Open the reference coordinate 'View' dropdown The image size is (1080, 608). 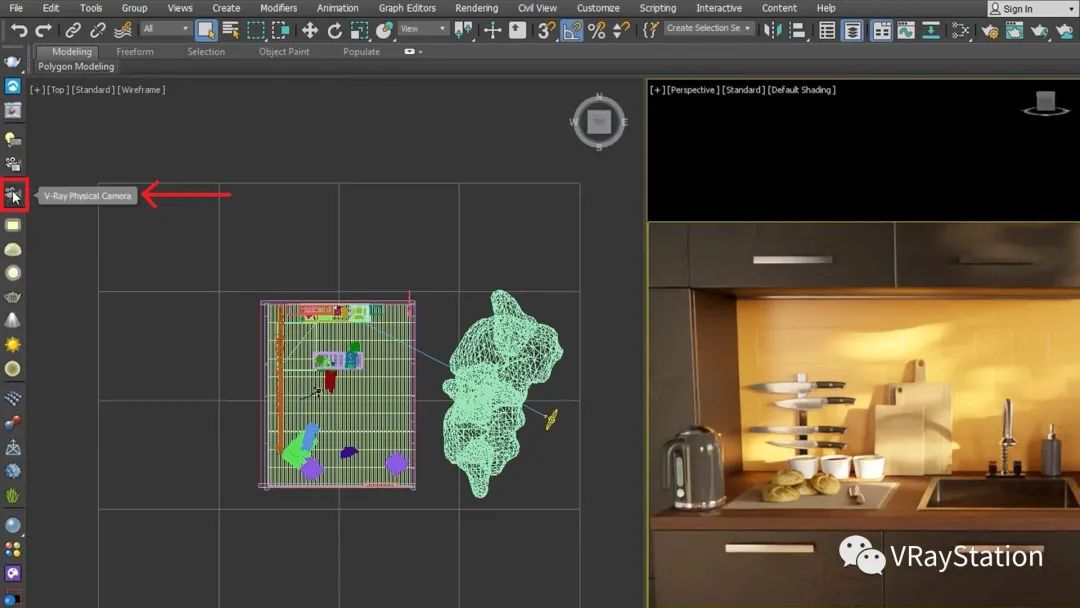(x=422, y=29)
